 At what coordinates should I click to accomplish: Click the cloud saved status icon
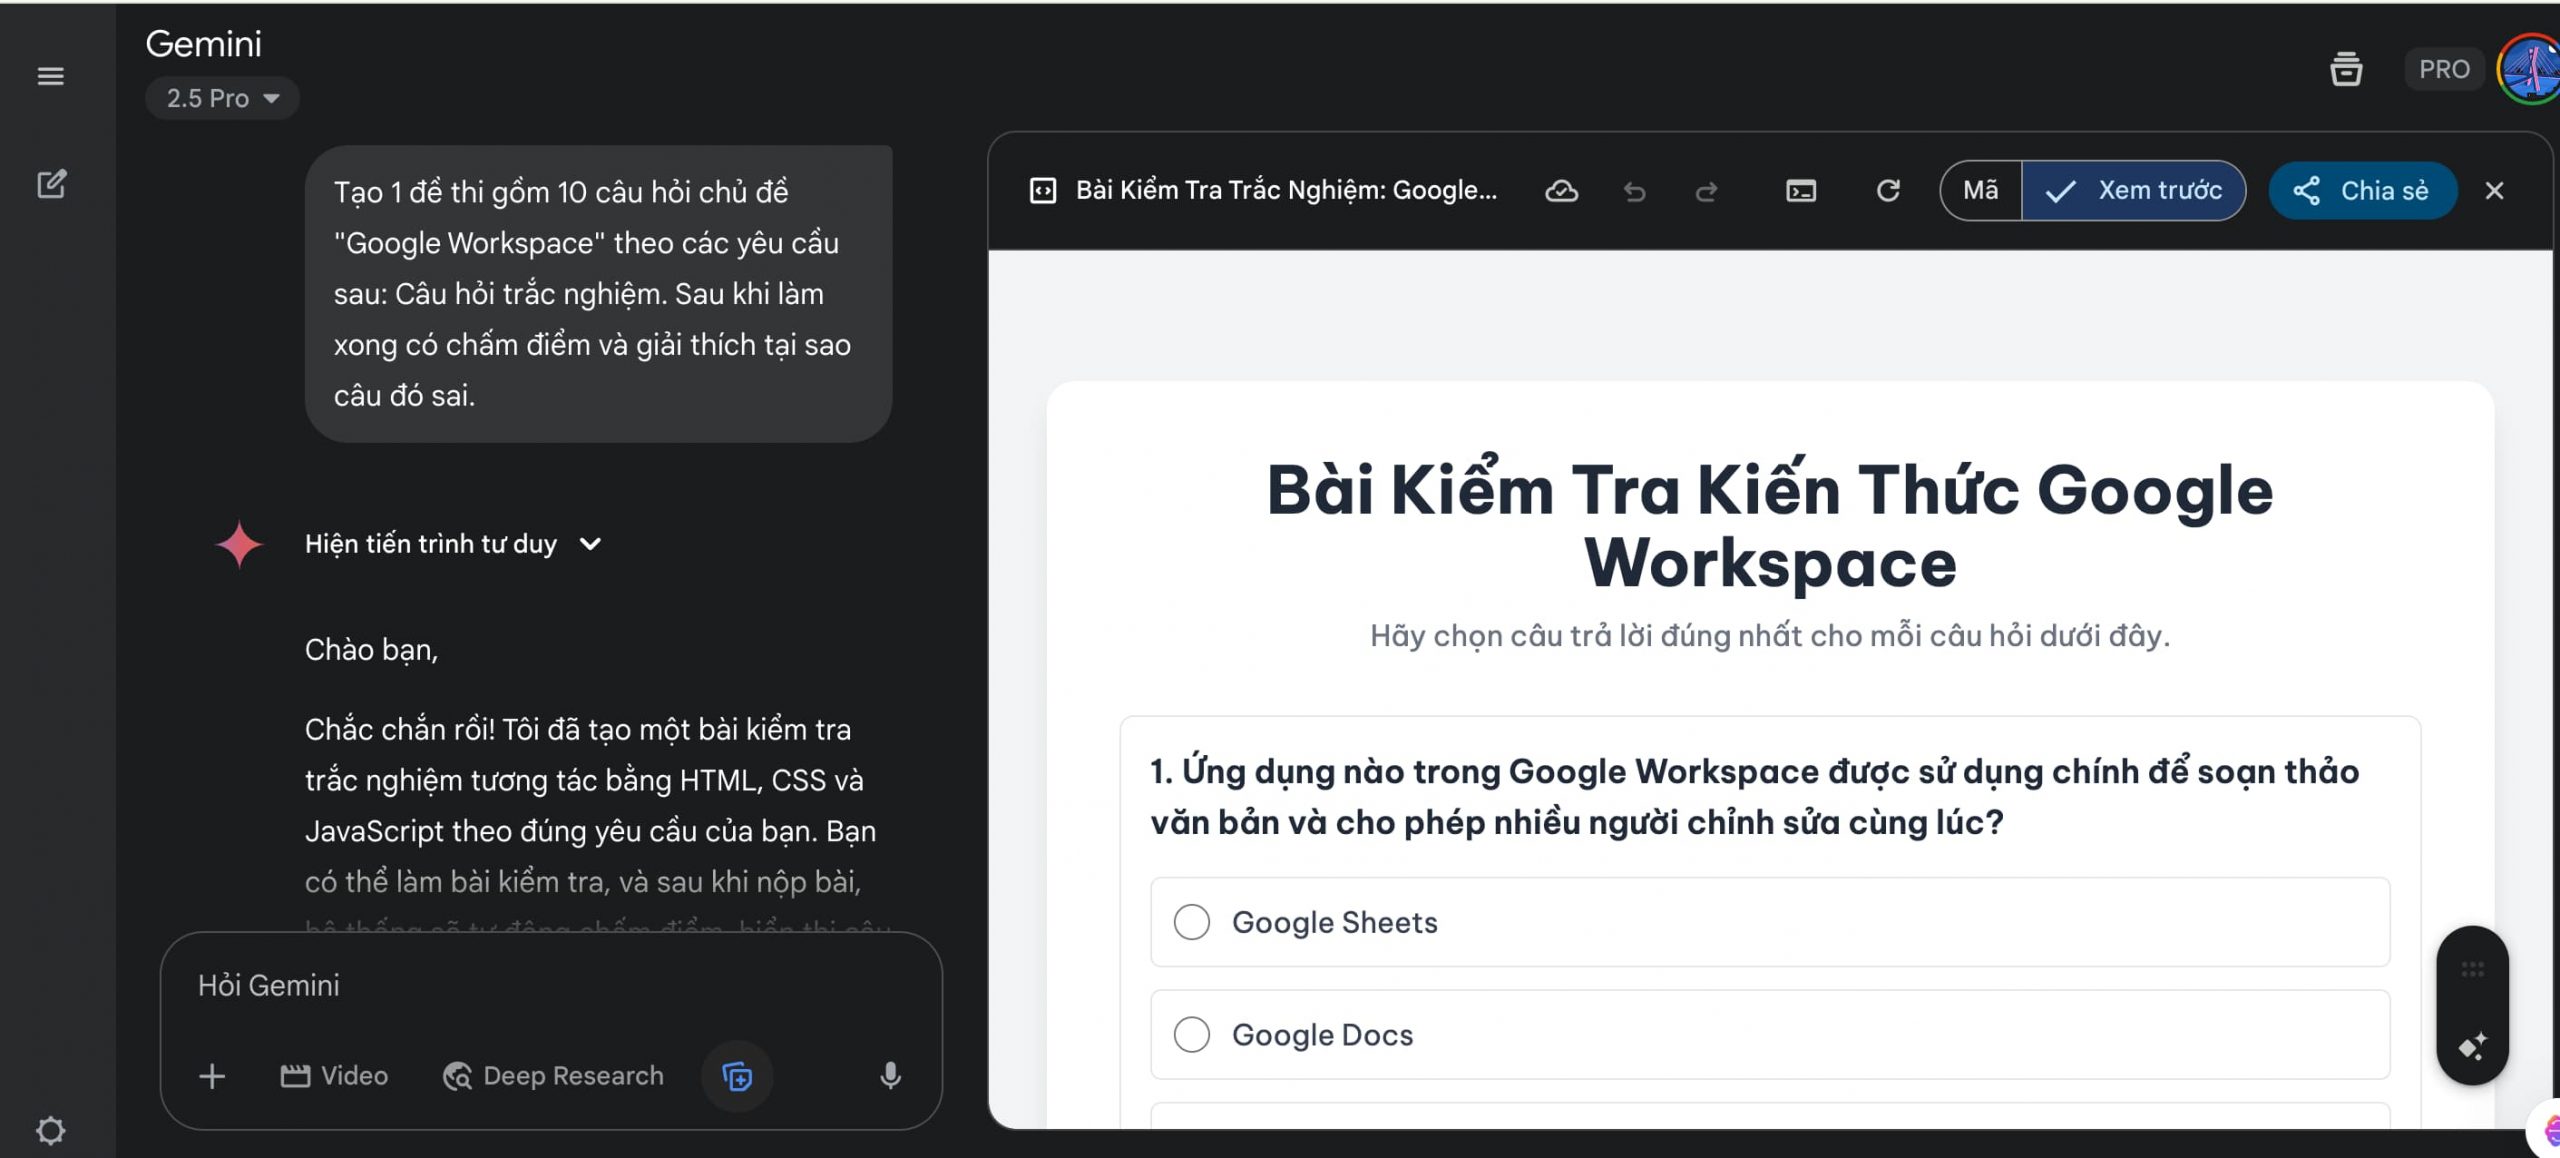click(1561, 191)
